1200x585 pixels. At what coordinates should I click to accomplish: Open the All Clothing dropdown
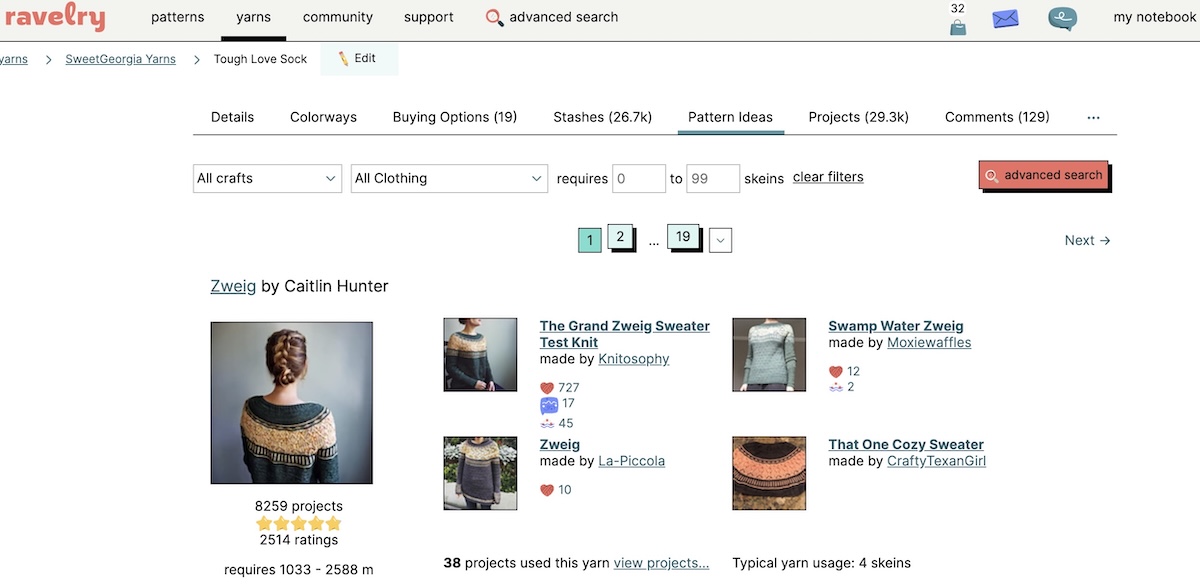[449, 178]
